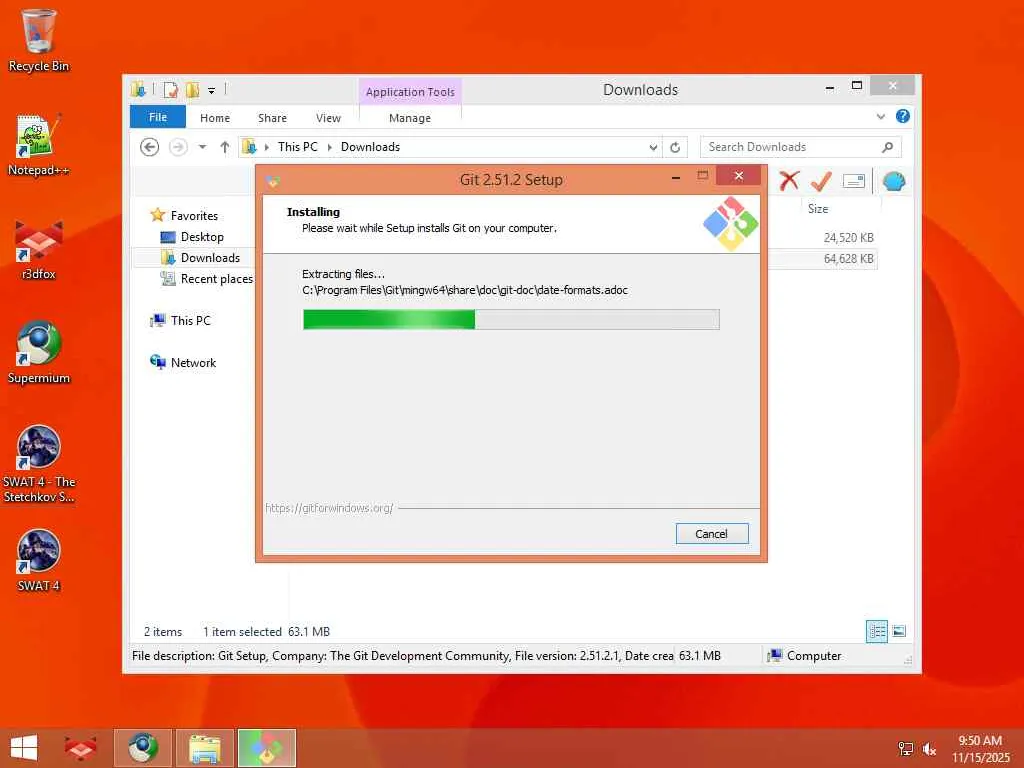Click the gitforwindows.org link
The image size is (1024, 768).
329,508
